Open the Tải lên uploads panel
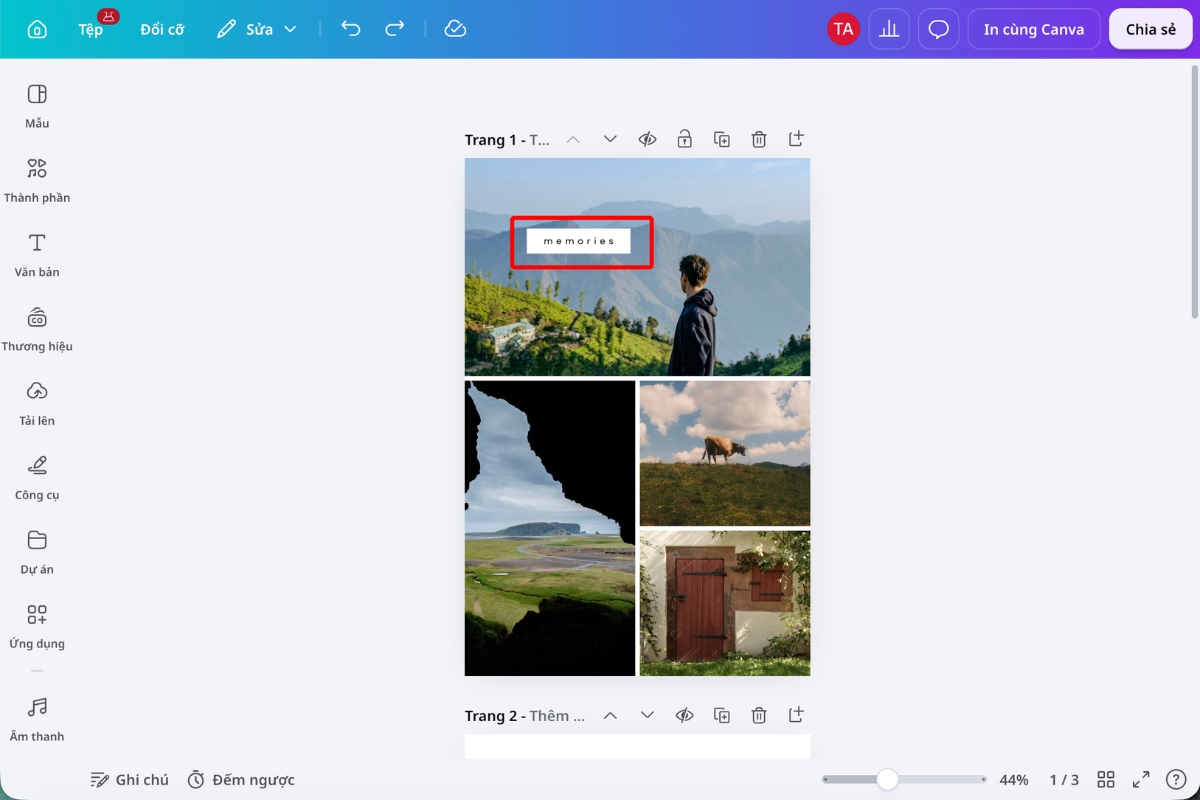Image resolution: width=1200 pixels, height=800 pixels. click(37, 403)
